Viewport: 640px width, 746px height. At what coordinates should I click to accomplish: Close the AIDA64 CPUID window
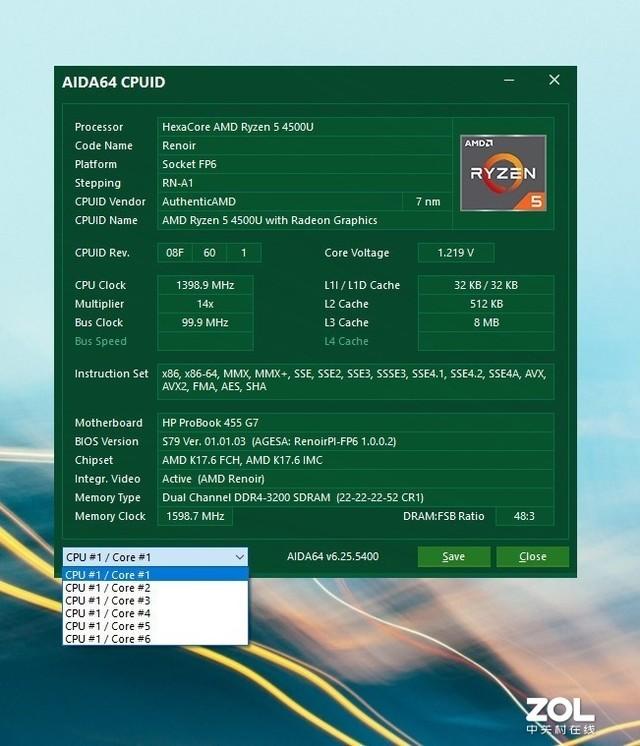(554, 80)
